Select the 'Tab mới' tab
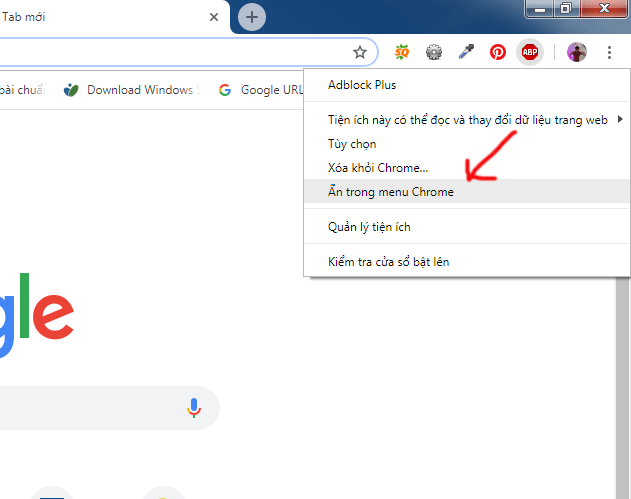 pyautogui.click(x=113, y=17)
